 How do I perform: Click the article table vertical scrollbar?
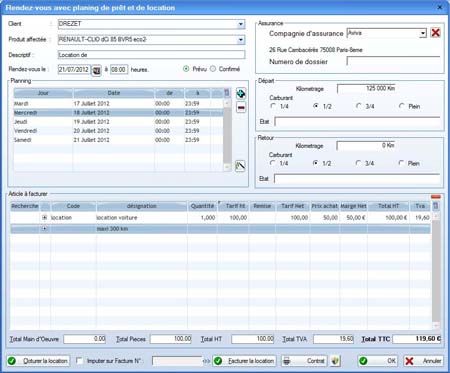436,270
